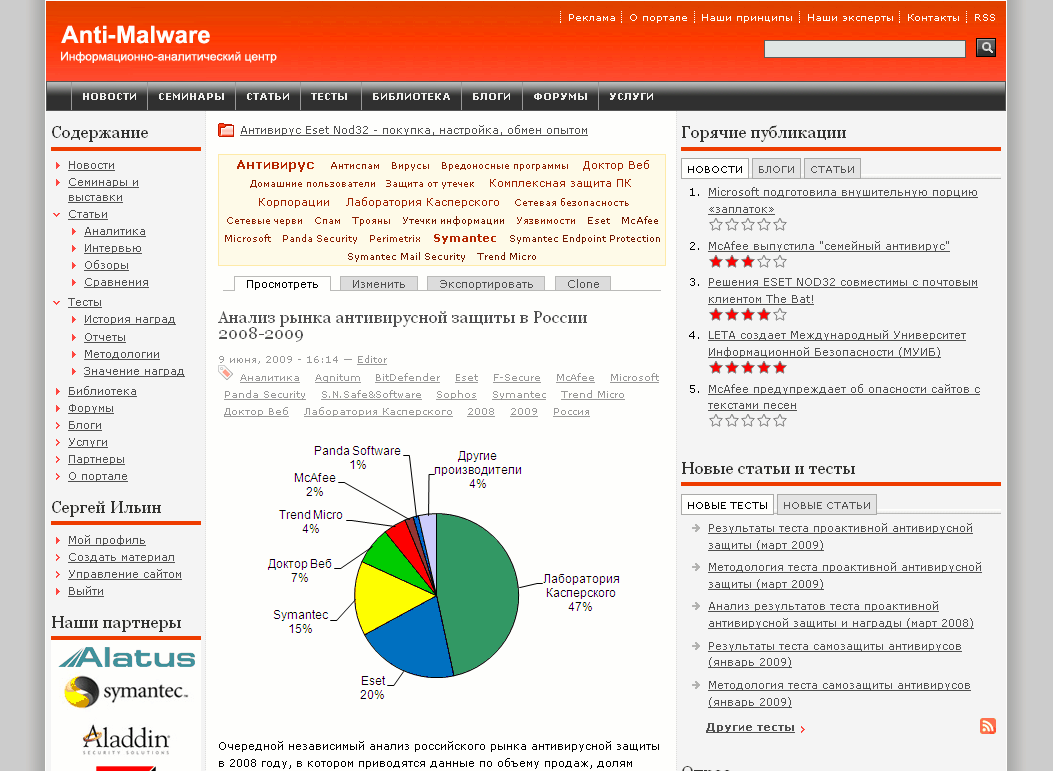Expand the Форумы sidebar arrow
The image size is (1053, 771).
click(58, 408)
